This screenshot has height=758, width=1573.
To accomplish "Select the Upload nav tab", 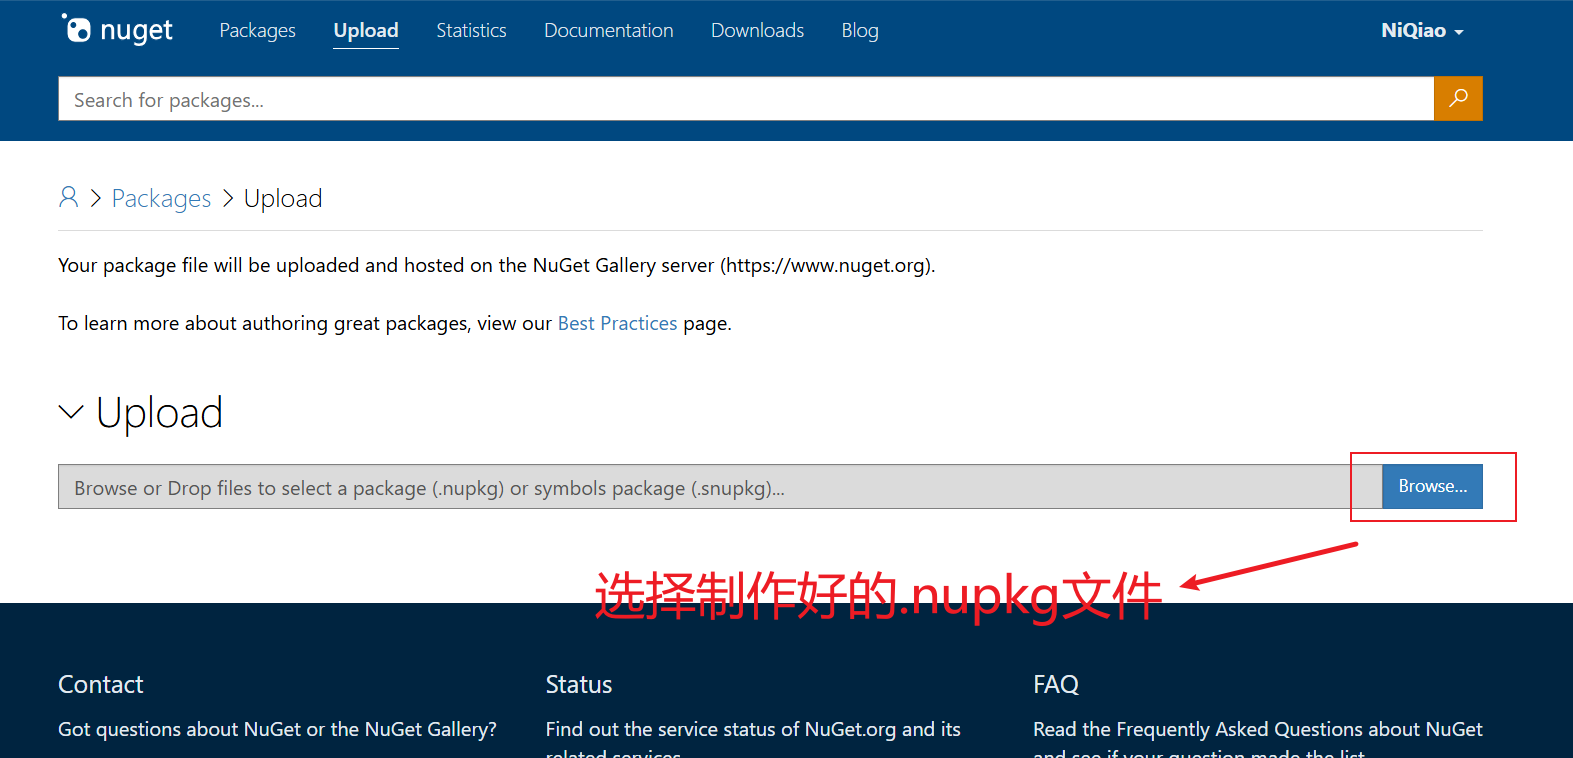I will [x=366, y=31].
